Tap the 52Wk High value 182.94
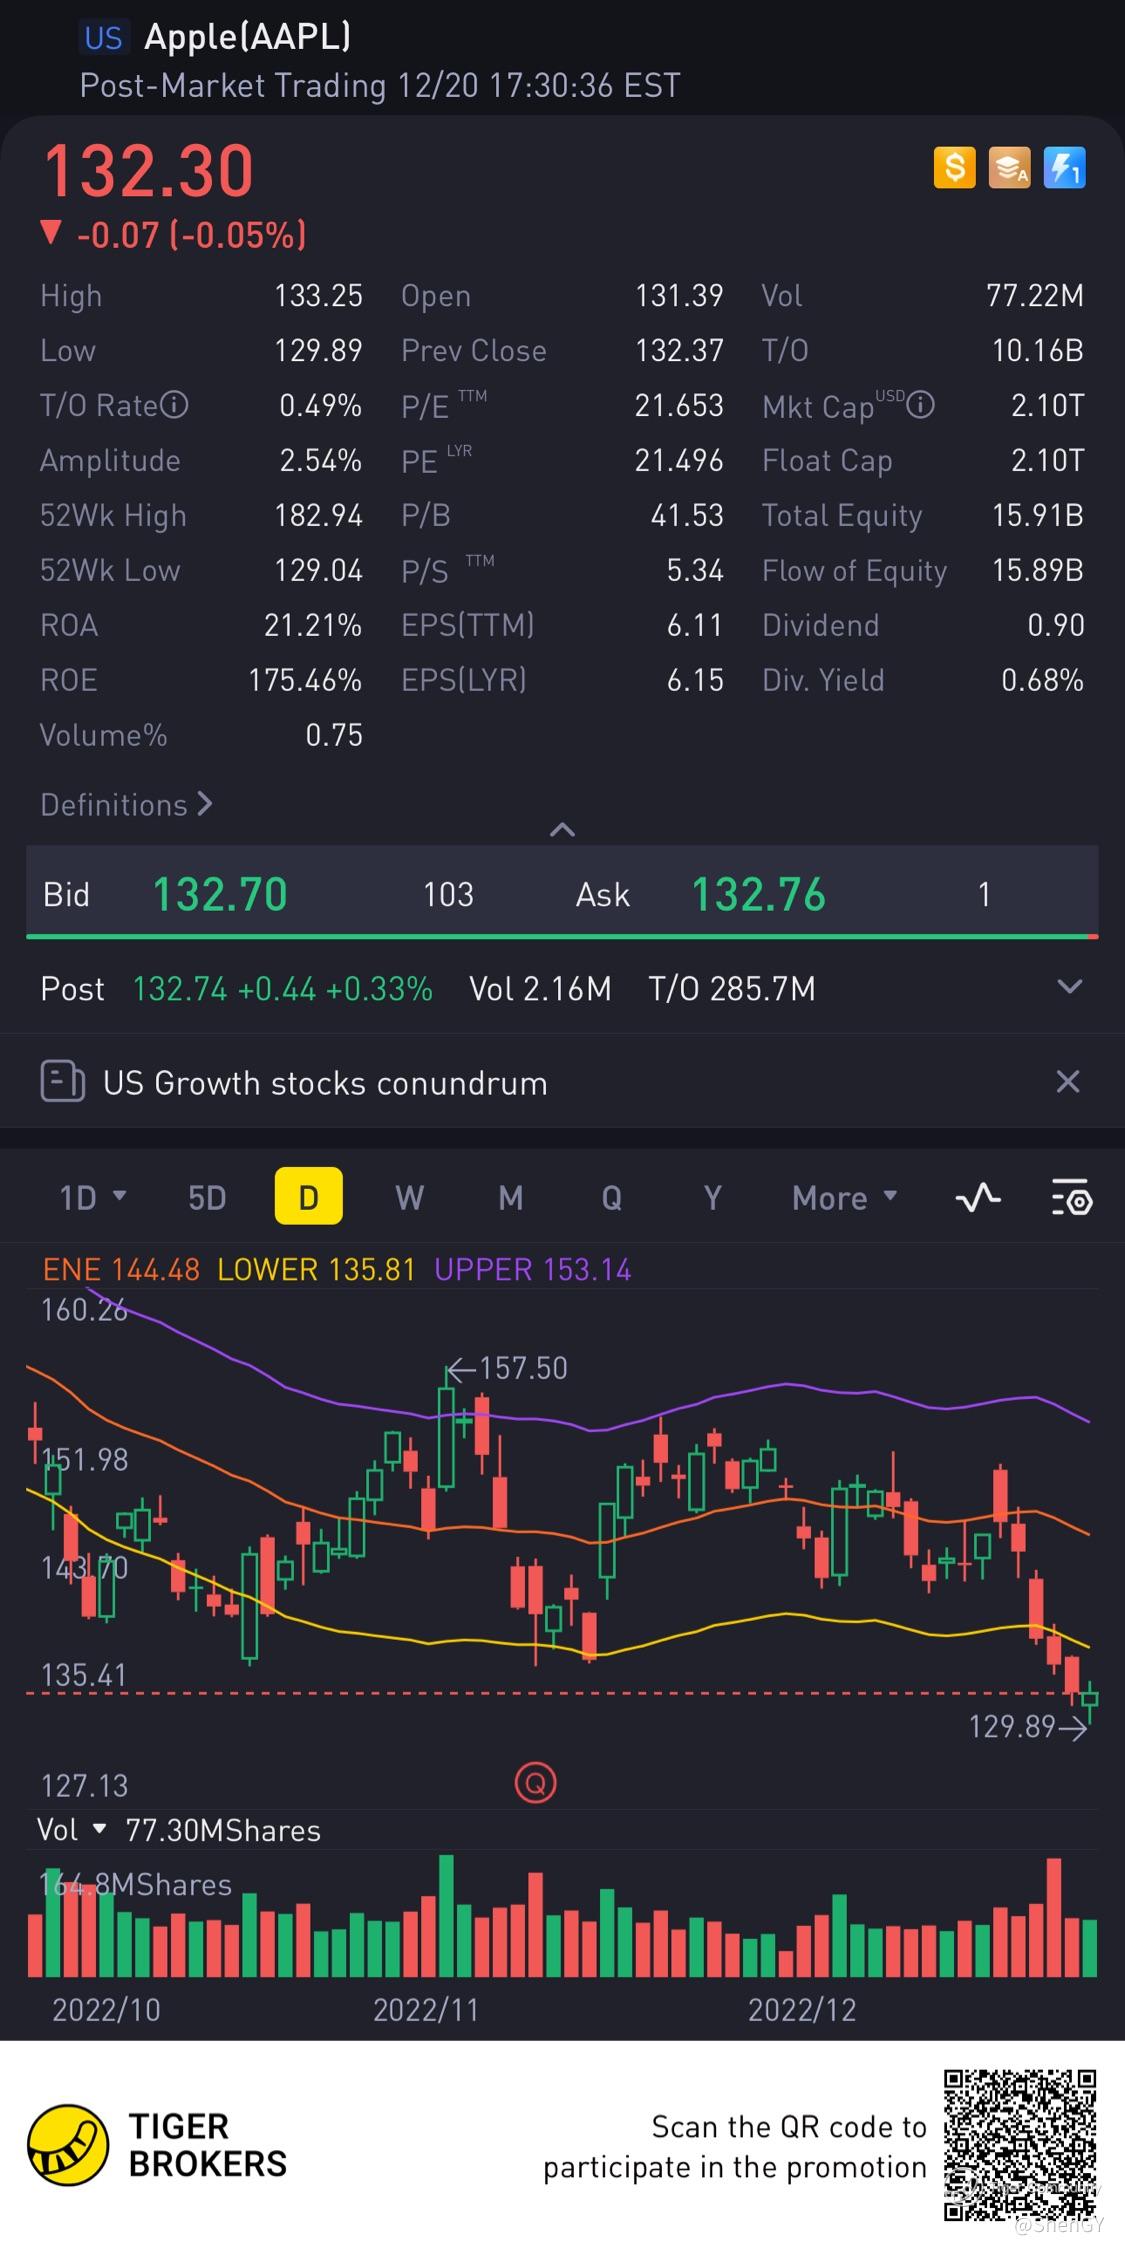1125x2250 pixels. pyautogui.click(x=319, y=515)
